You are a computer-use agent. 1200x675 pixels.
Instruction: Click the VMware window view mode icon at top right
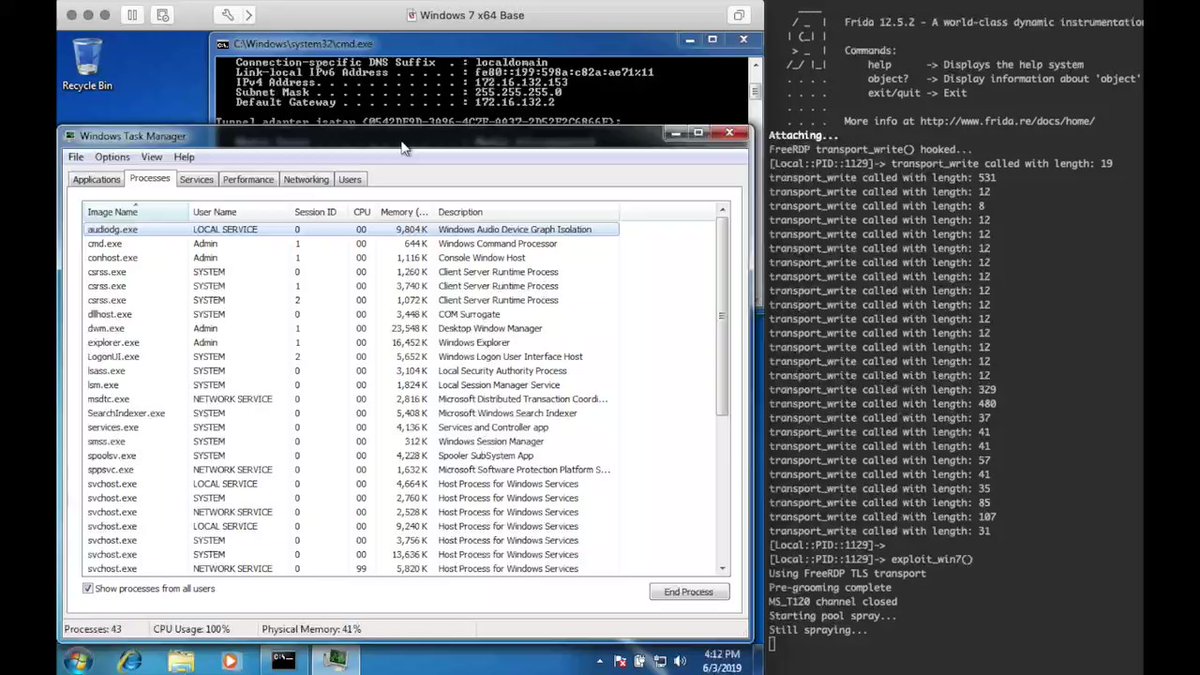coord(738,15)
